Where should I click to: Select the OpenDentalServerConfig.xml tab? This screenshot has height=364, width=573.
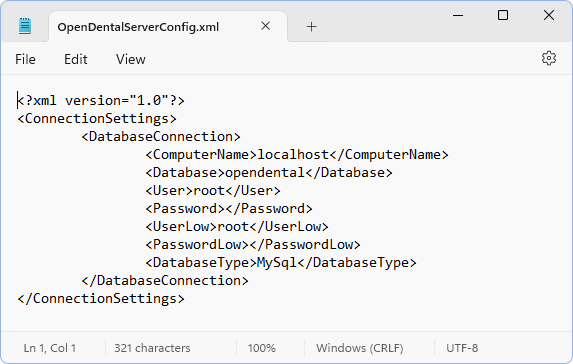click(138, 27)
